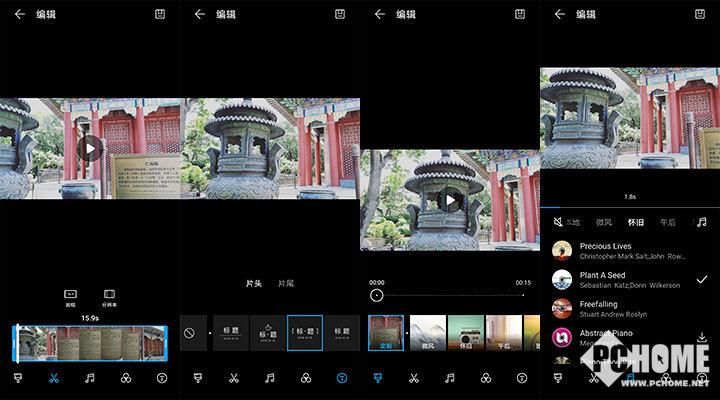Screen dimensions: 720x400
Task: Open theme tool on the music-list screen
Action: coord(558,378)
